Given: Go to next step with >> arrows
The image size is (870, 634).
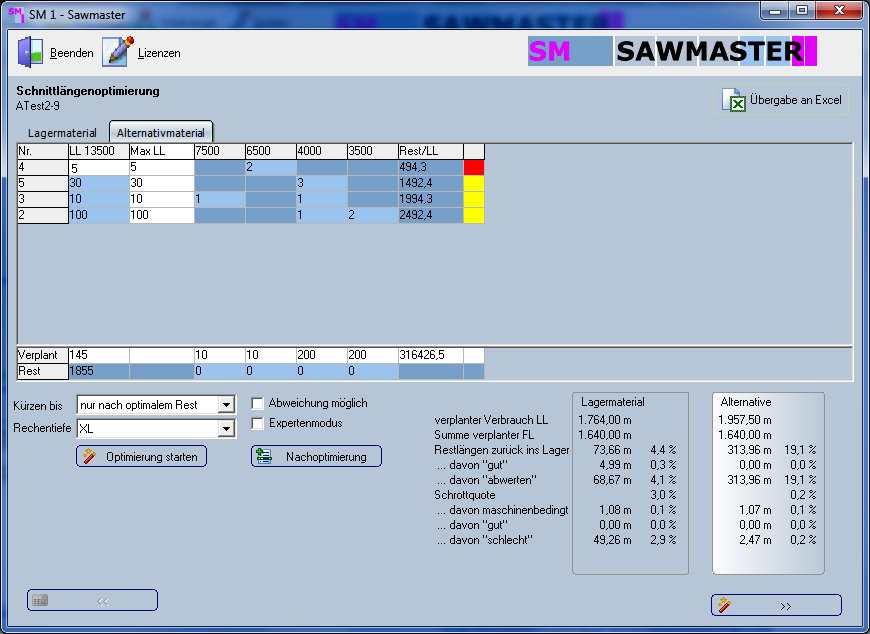Looking at the screenshot, I should 786,606.
